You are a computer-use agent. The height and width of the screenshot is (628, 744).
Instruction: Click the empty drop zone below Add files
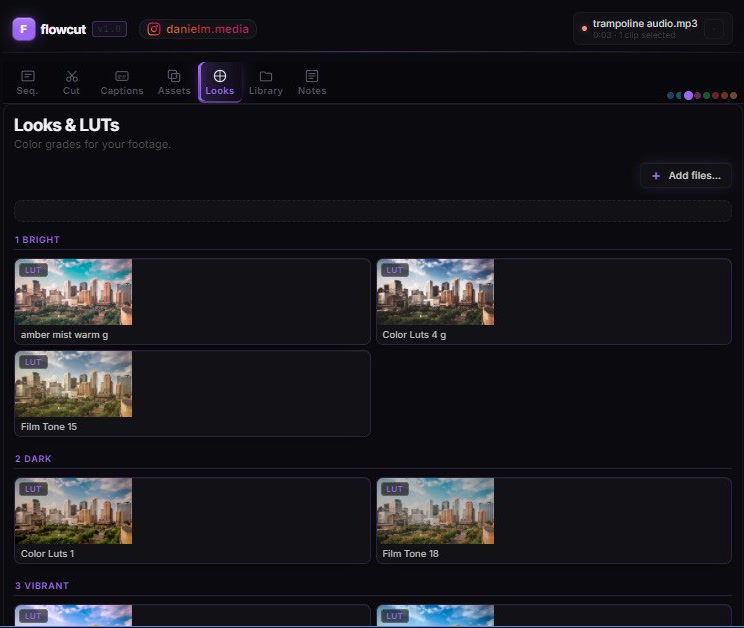point(372,211)
